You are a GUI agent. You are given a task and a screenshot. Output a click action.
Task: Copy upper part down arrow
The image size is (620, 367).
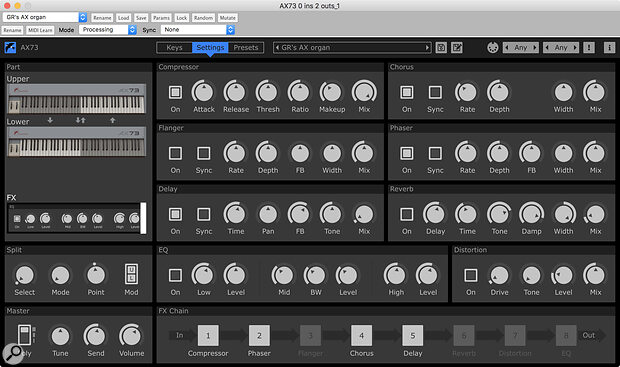[x=50, y=120]
